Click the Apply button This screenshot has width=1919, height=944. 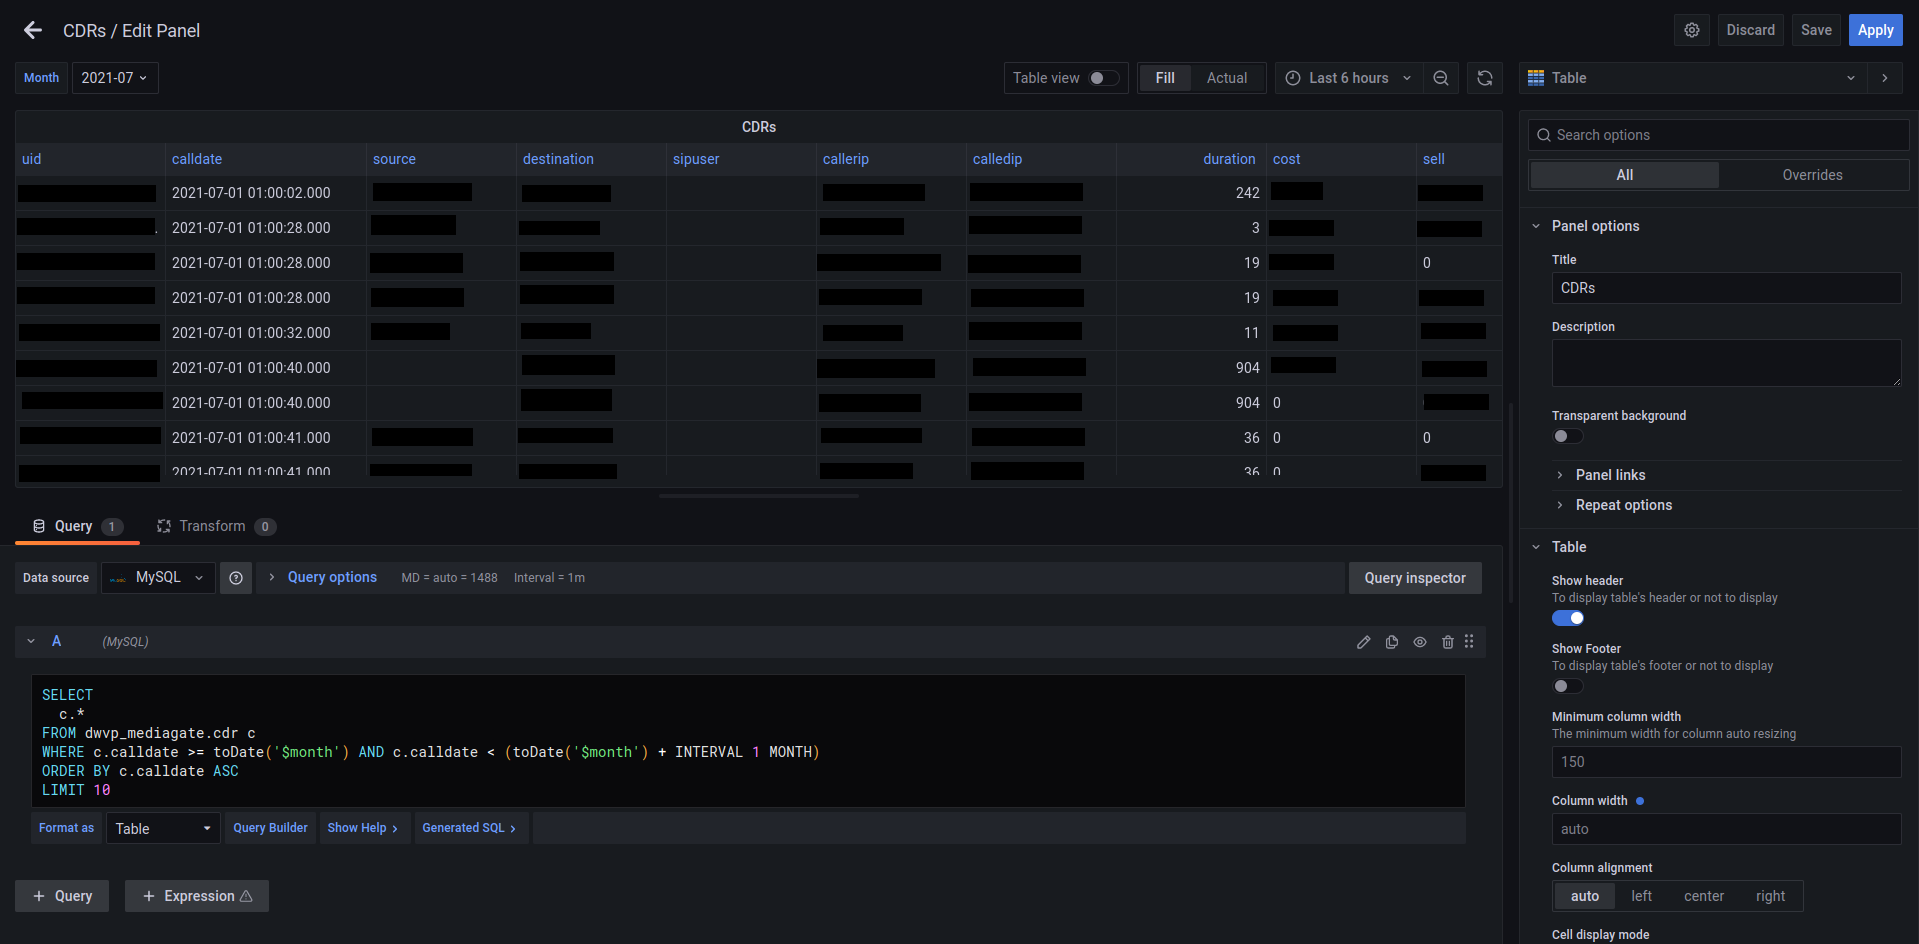[1875, 30]
